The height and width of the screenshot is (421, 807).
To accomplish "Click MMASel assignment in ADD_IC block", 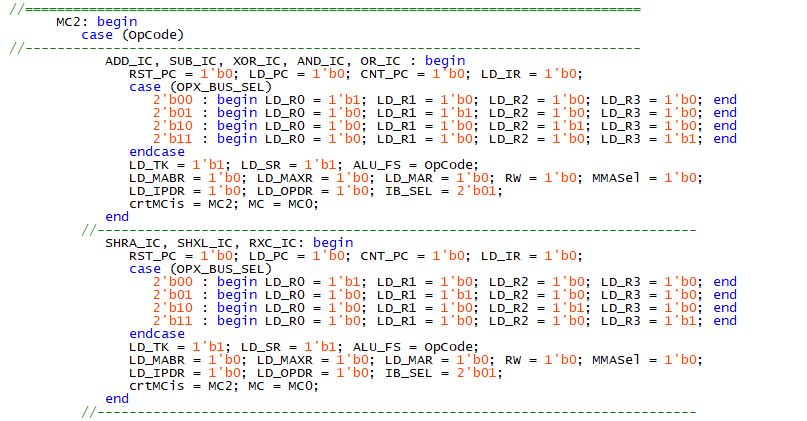I will (647, 178).
